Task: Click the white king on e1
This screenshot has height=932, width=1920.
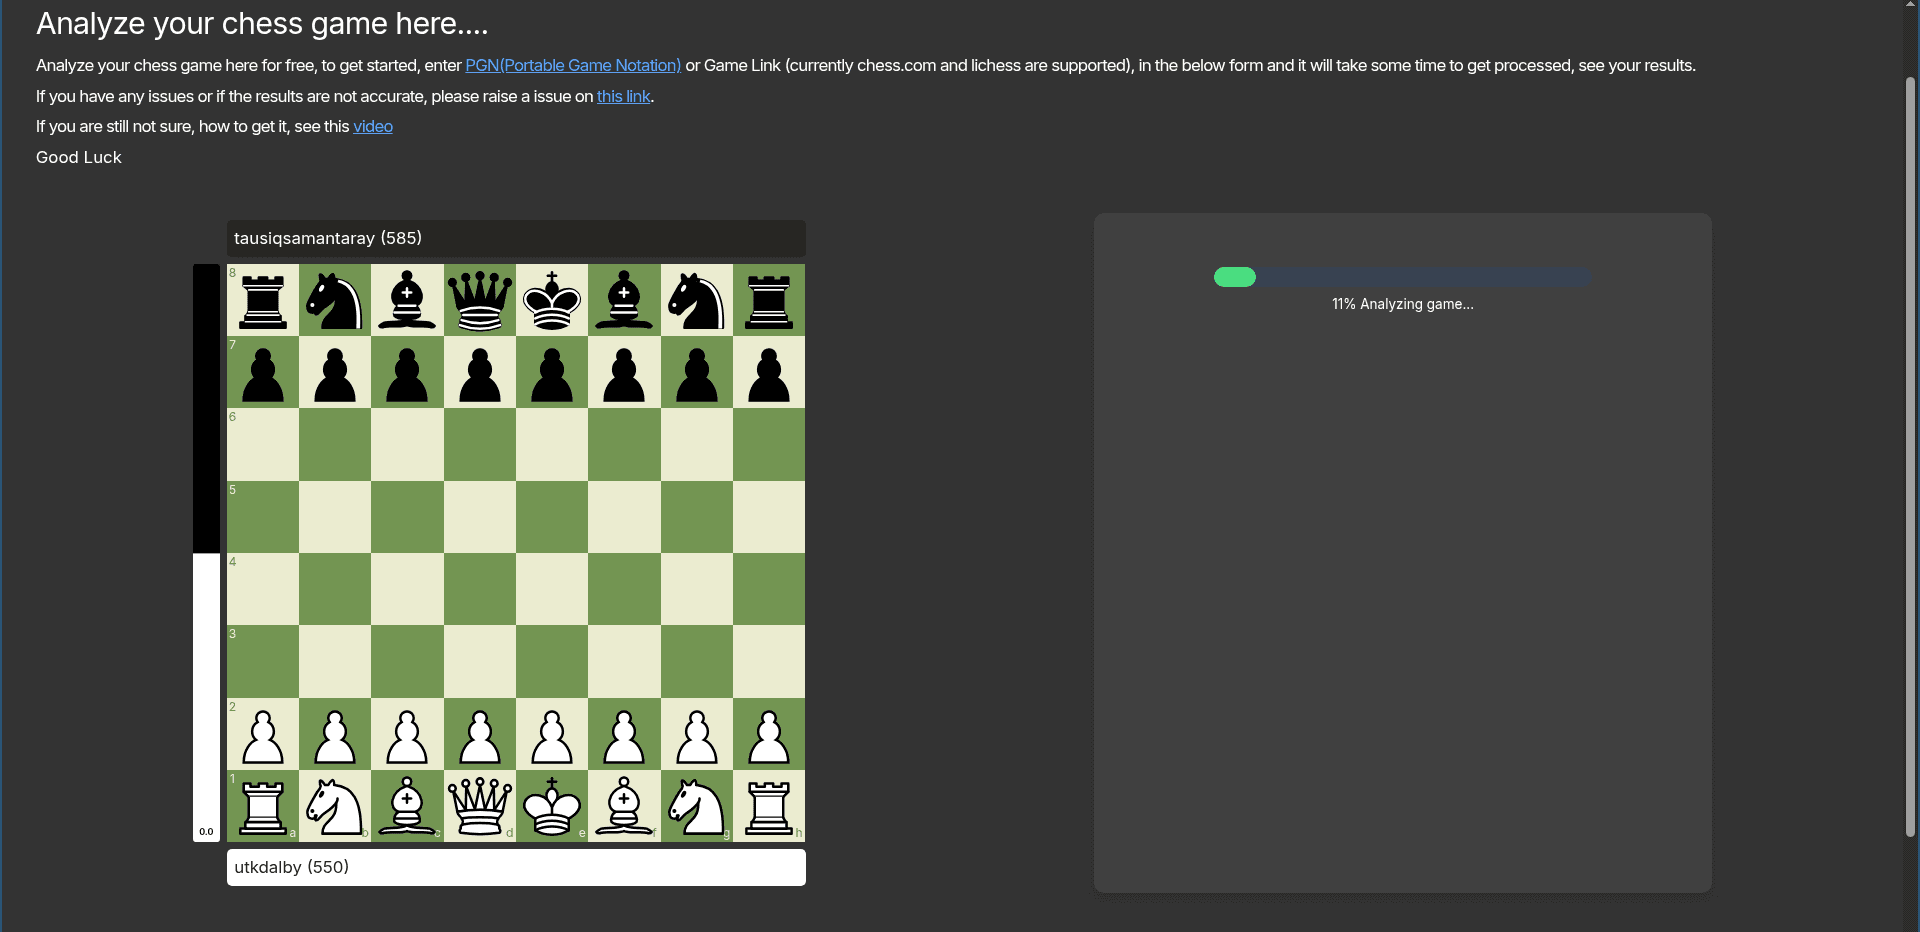Action: pos(551,807)
